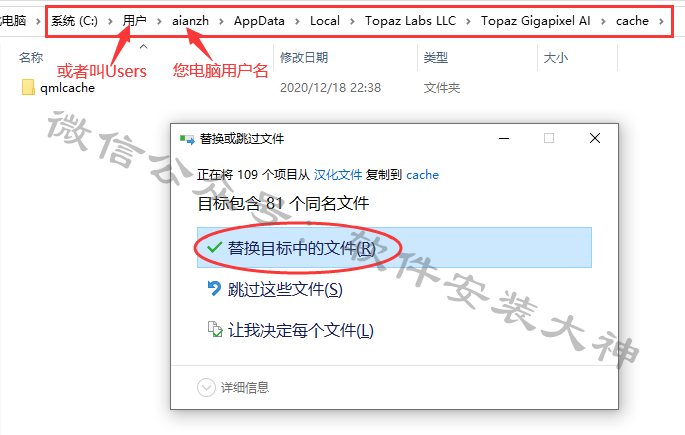
Task: Open the cache destination link in dialog
Action: [422, 175]
